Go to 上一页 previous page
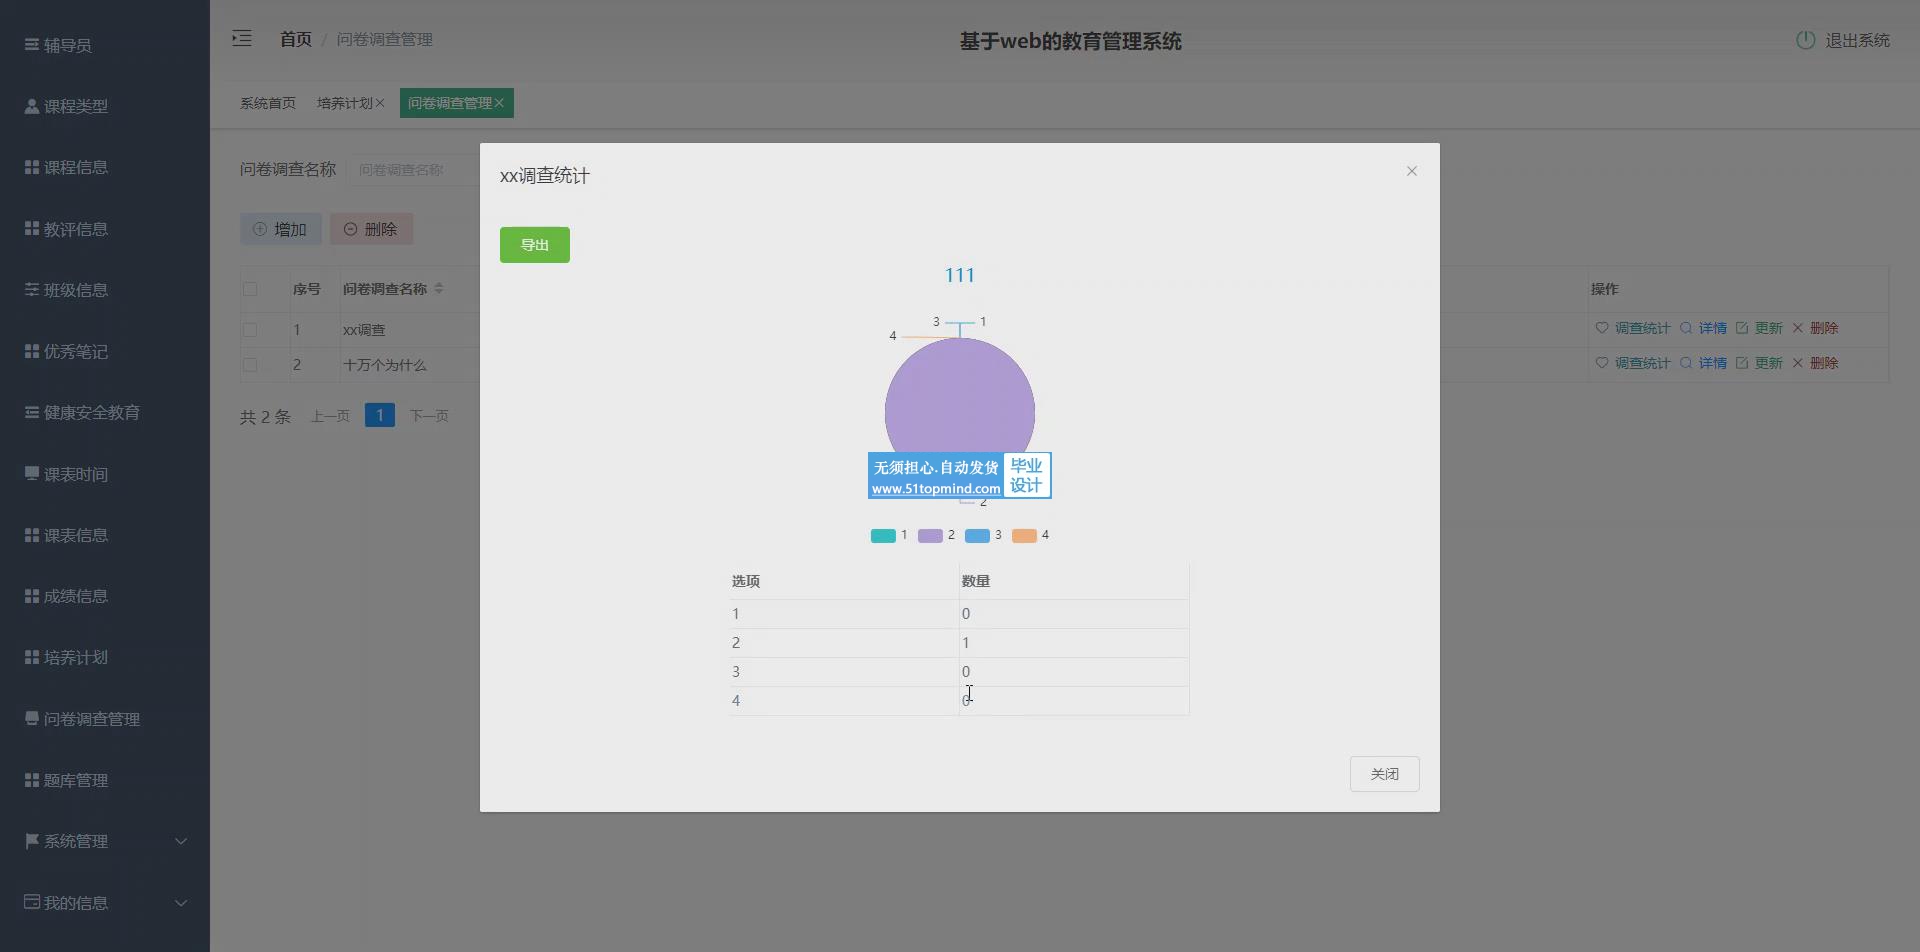The image size is (1920, 952). coord(330,416)
